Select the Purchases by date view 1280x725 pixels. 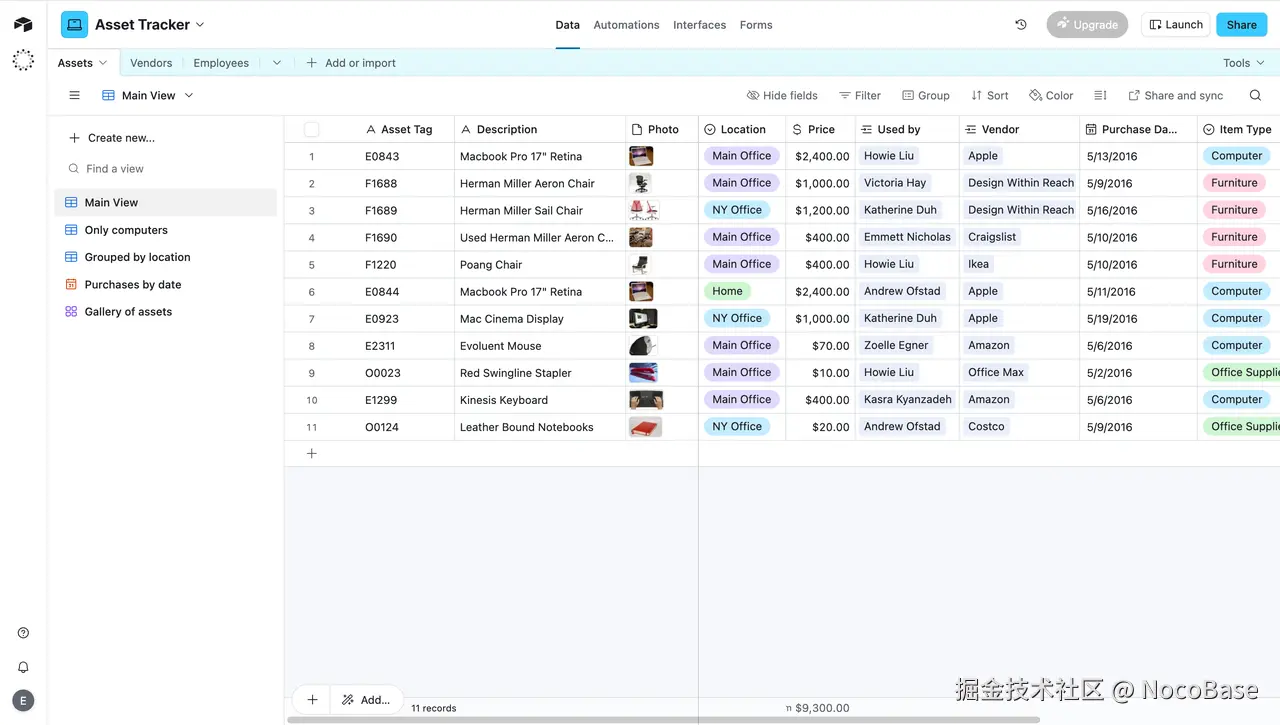click(165, 285)
